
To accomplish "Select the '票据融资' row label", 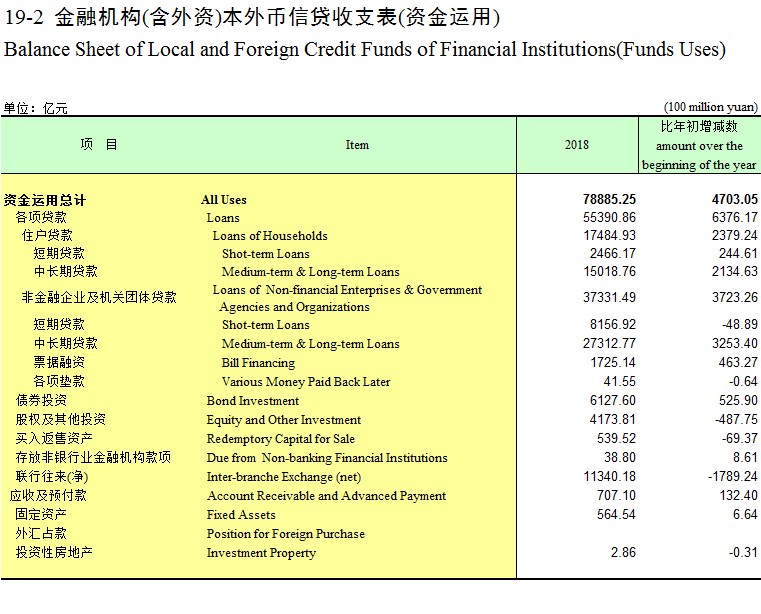I will tap(59, 362).
